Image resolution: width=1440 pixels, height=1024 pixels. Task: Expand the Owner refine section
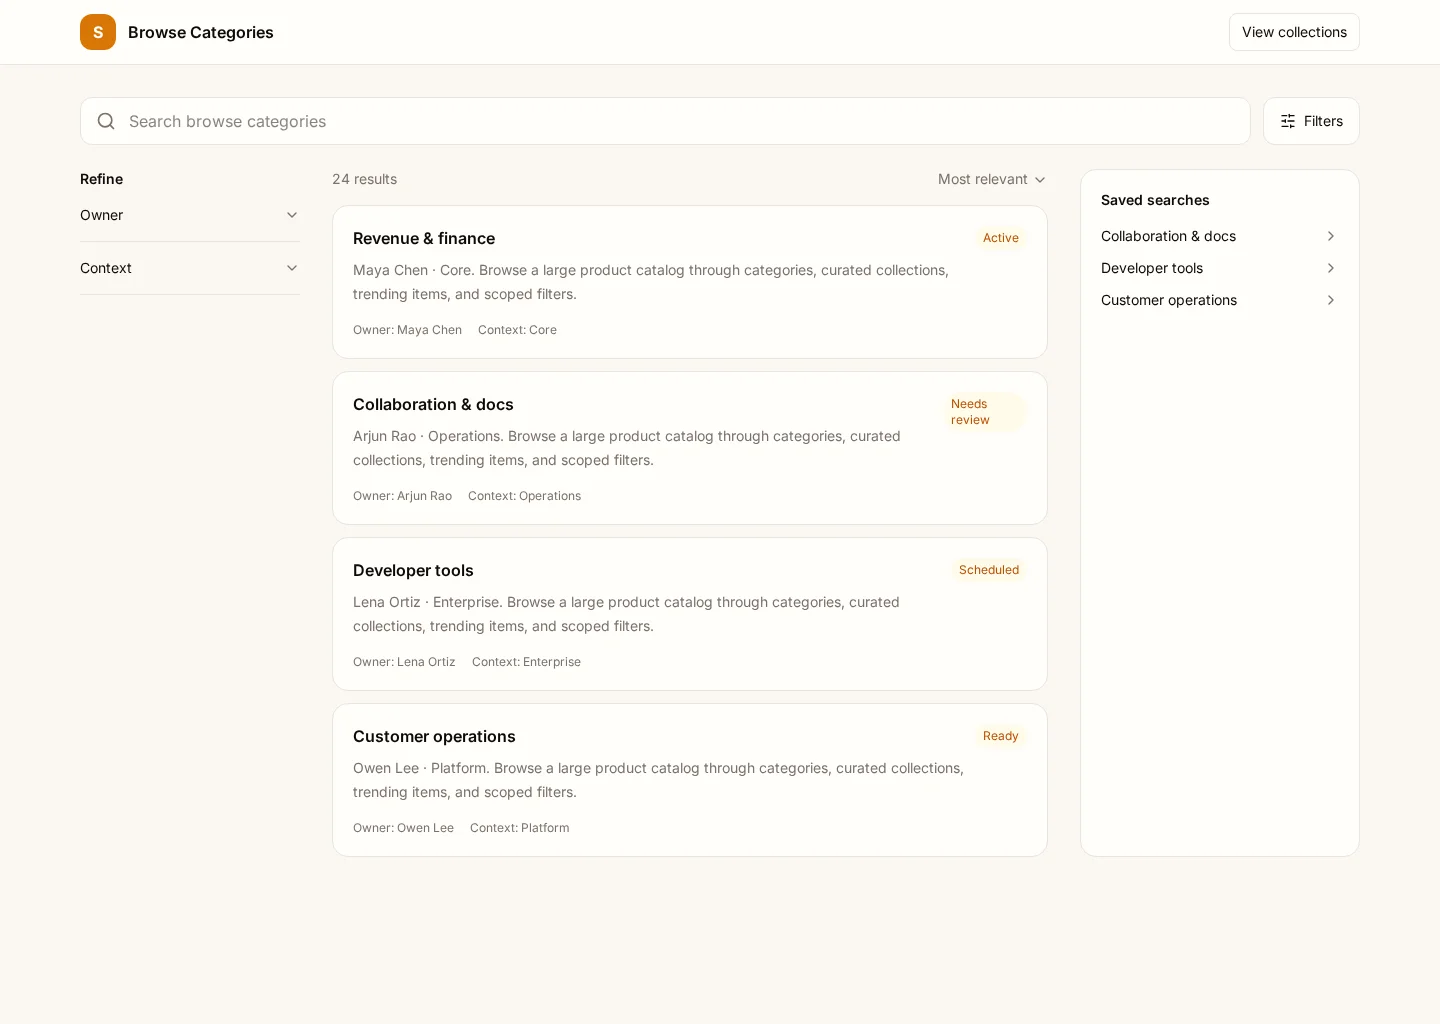[x=190, y=215]
